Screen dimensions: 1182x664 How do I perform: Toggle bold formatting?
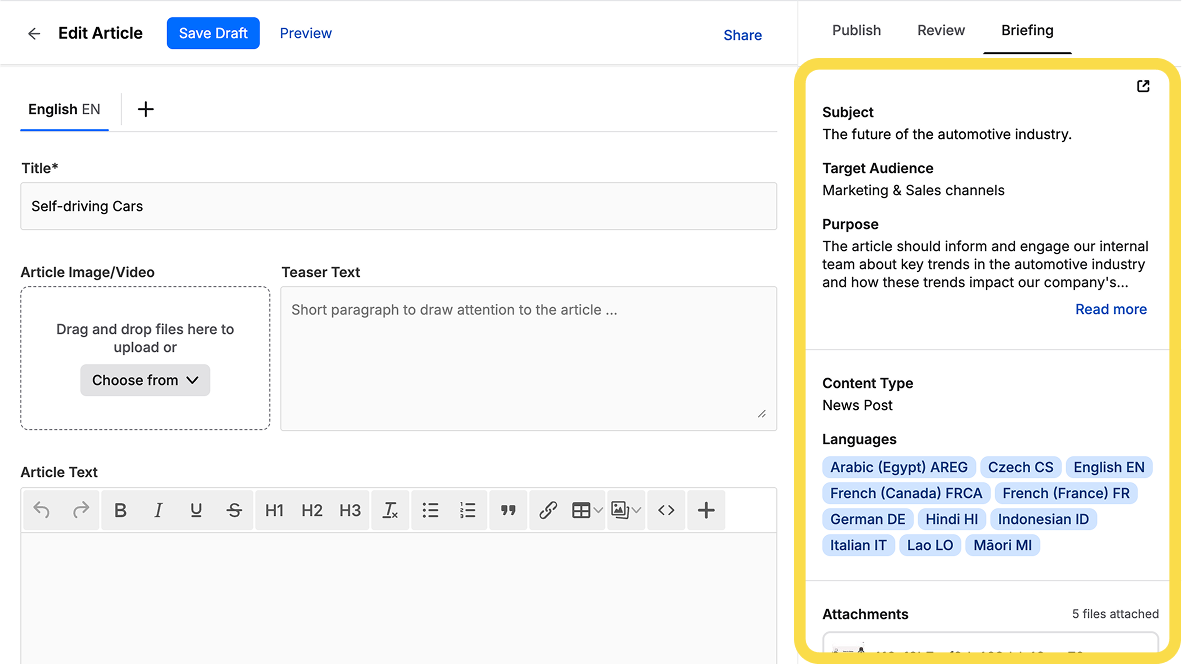point(120,510)
